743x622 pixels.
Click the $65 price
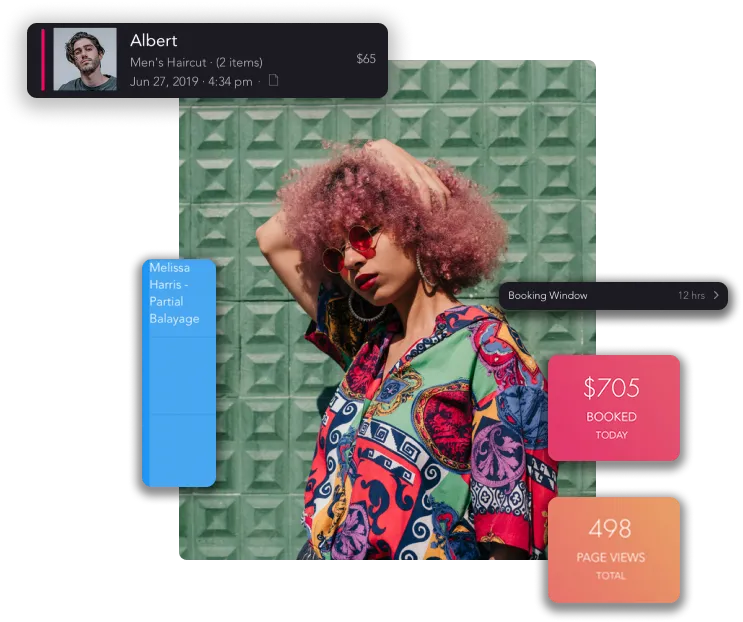click(366, 59)
